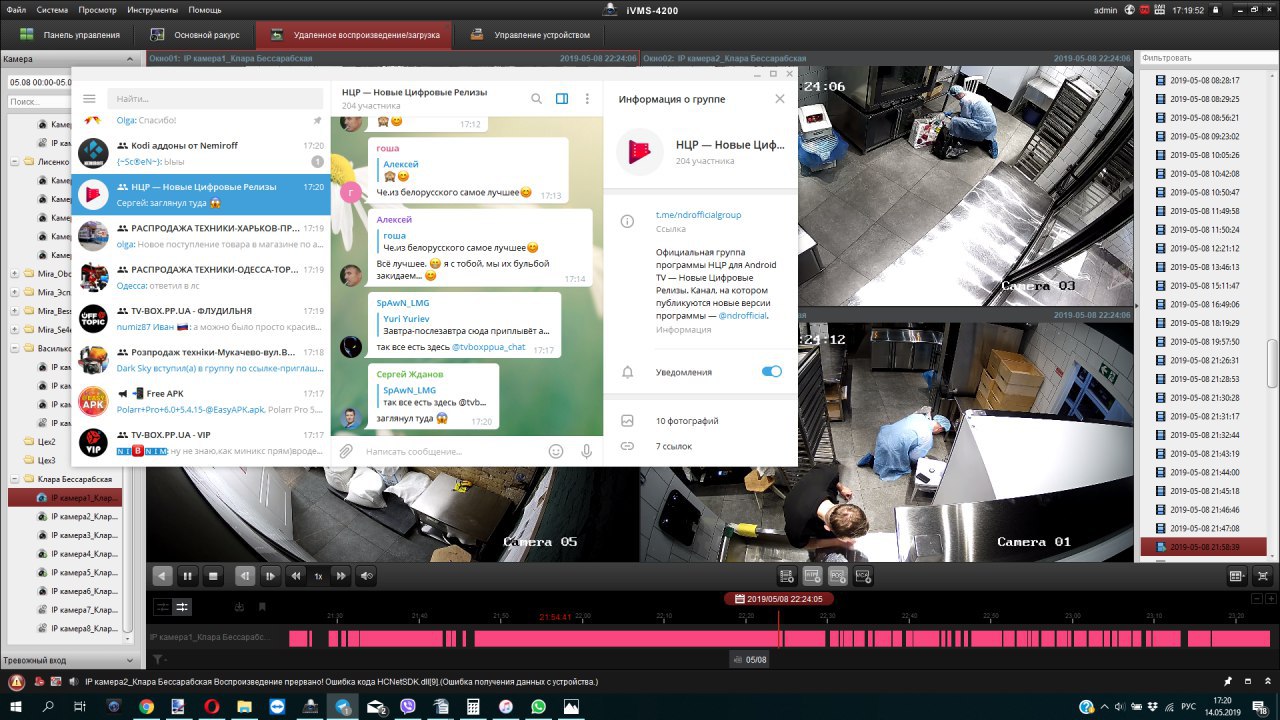Open Kodi аддоны от Nemiroff chat
This screenshot has height=720, width=1280.
[201, 153]
